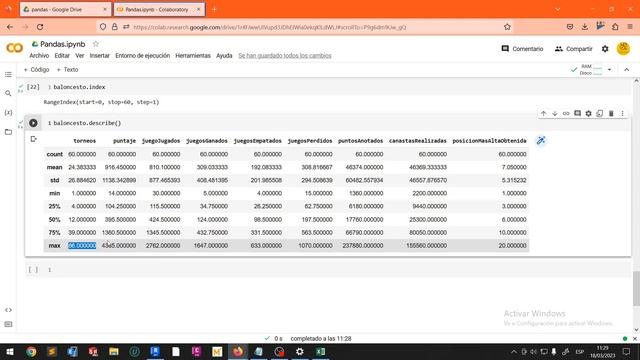Viewport: 640px width, 360px height.
Task: Add a new Texto cell
Action: (67, 70)
